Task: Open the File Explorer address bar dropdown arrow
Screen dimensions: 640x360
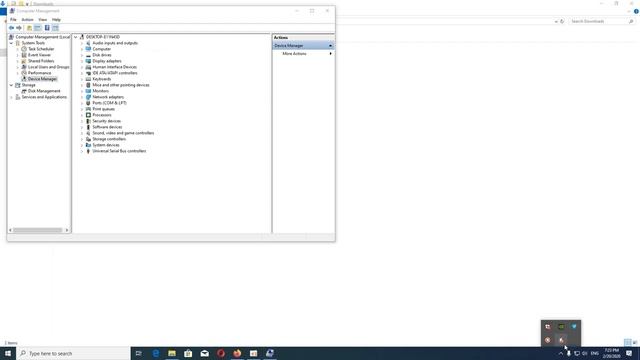Action: (x=556, y=21)
